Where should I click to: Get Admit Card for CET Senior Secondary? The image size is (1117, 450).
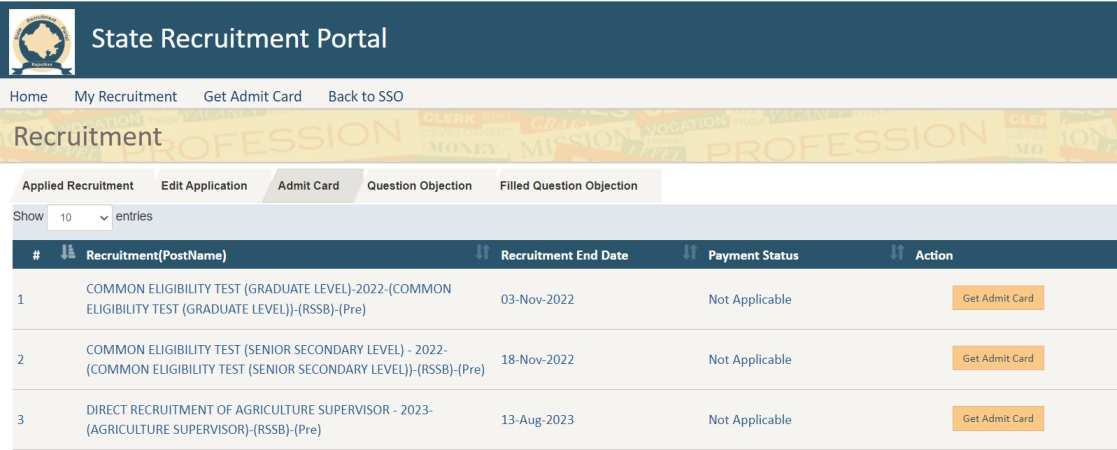[x=997, y=358]
